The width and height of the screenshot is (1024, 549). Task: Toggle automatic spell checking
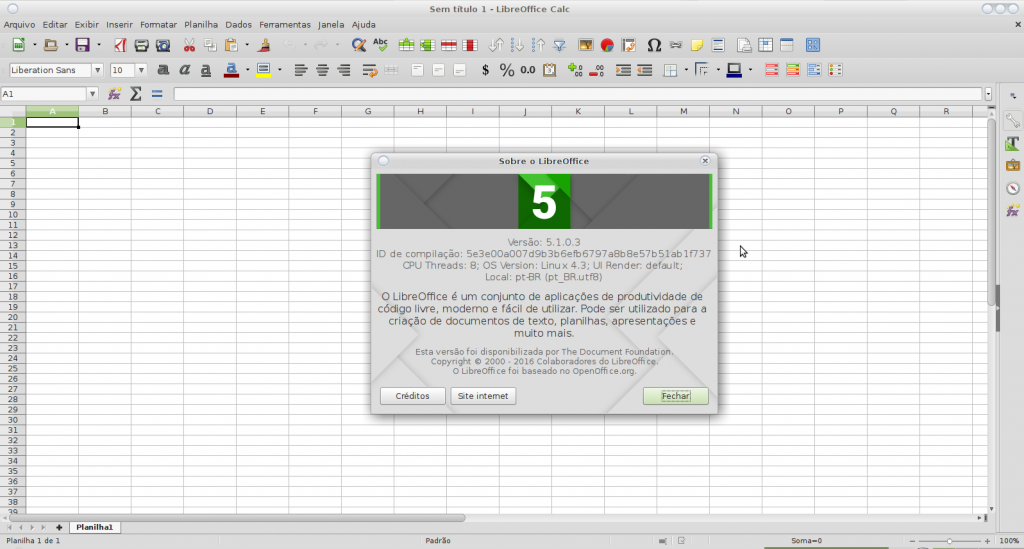pos(380,45)
